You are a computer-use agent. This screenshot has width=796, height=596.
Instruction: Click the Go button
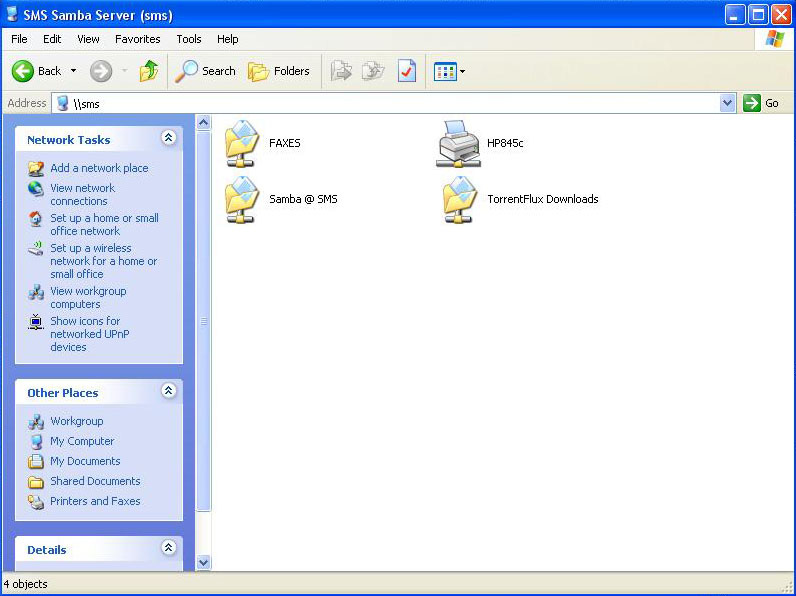click(761, 104)
